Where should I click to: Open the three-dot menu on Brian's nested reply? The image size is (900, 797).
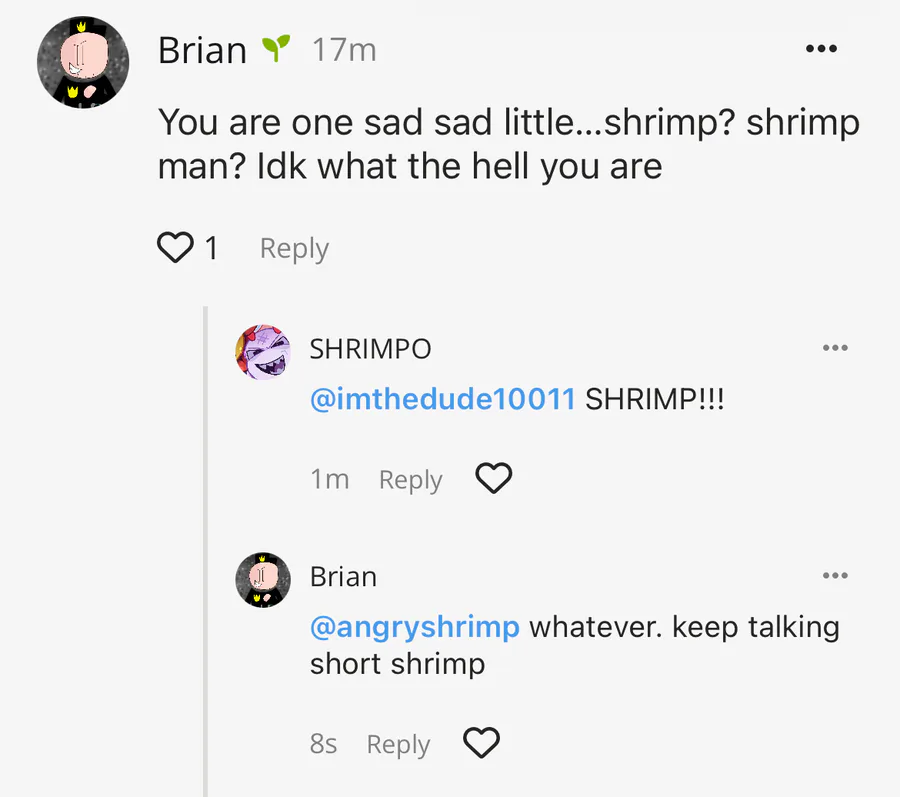coord(834,576)
